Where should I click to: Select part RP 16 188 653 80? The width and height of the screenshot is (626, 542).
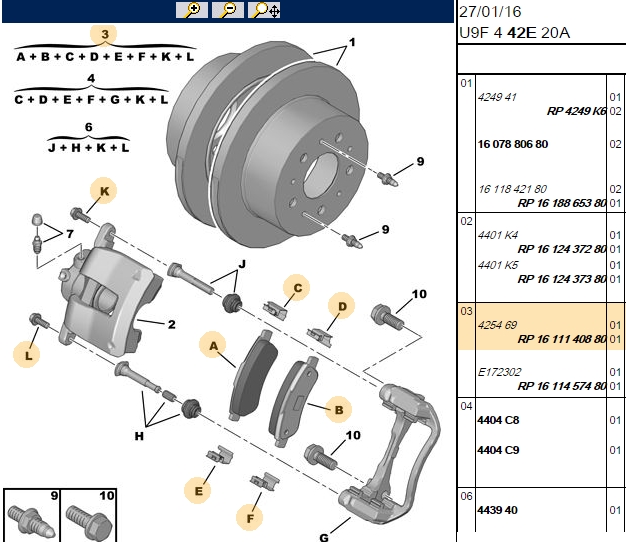[x=562, y=203]
